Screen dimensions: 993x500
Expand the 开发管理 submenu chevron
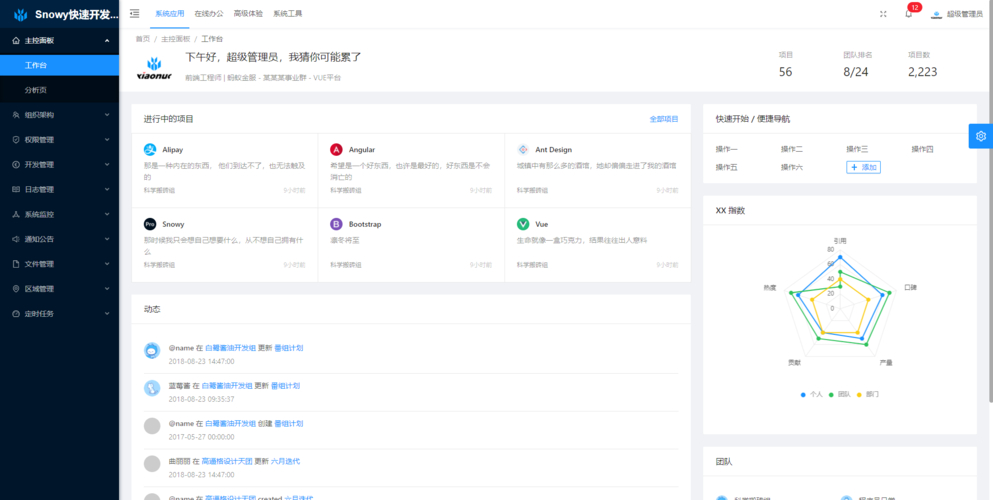pos(107,165)
